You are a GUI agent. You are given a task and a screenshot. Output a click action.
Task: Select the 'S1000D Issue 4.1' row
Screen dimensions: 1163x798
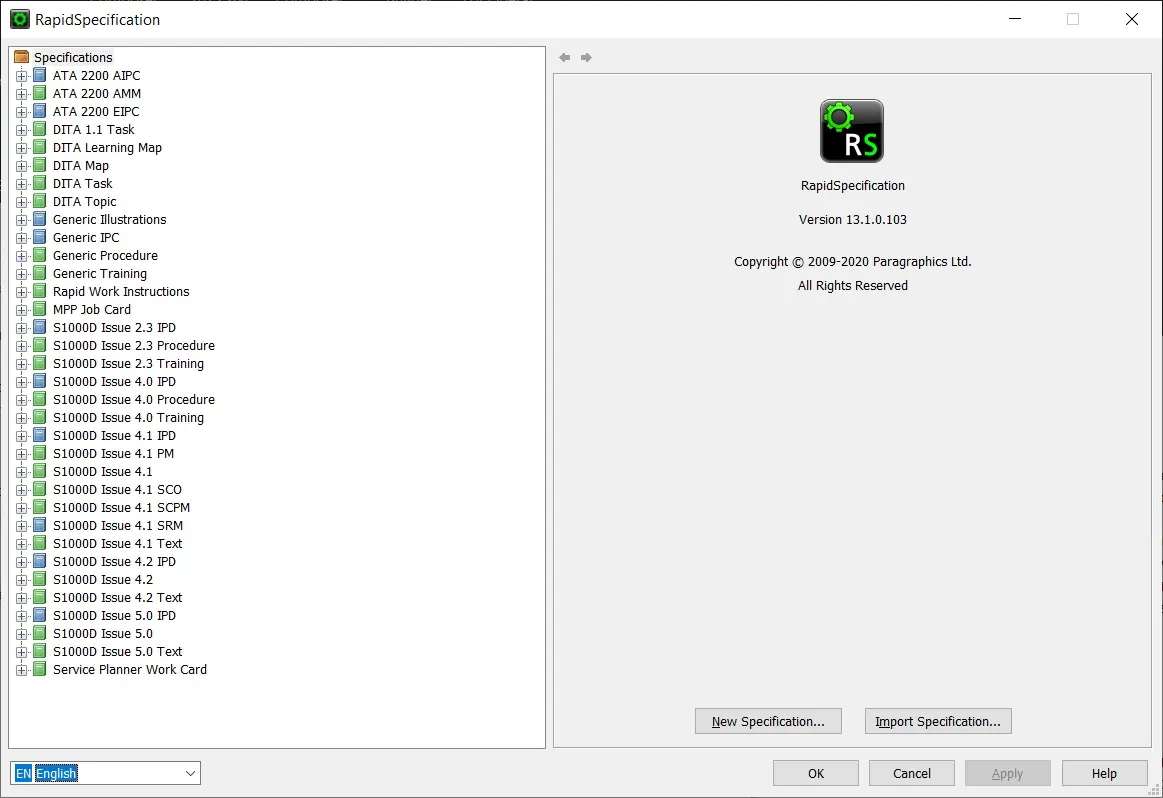pyautogui.click(x=102, y=472)
